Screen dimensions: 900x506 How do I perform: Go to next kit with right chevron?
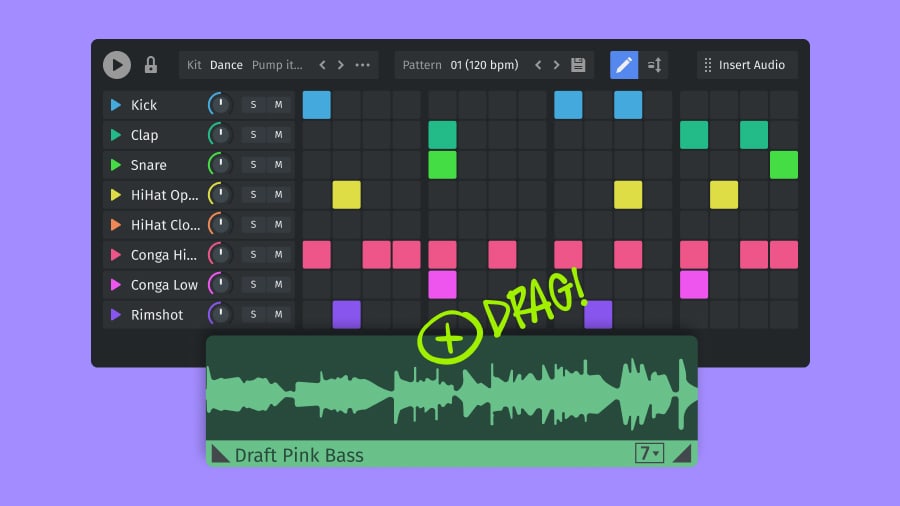341,65
